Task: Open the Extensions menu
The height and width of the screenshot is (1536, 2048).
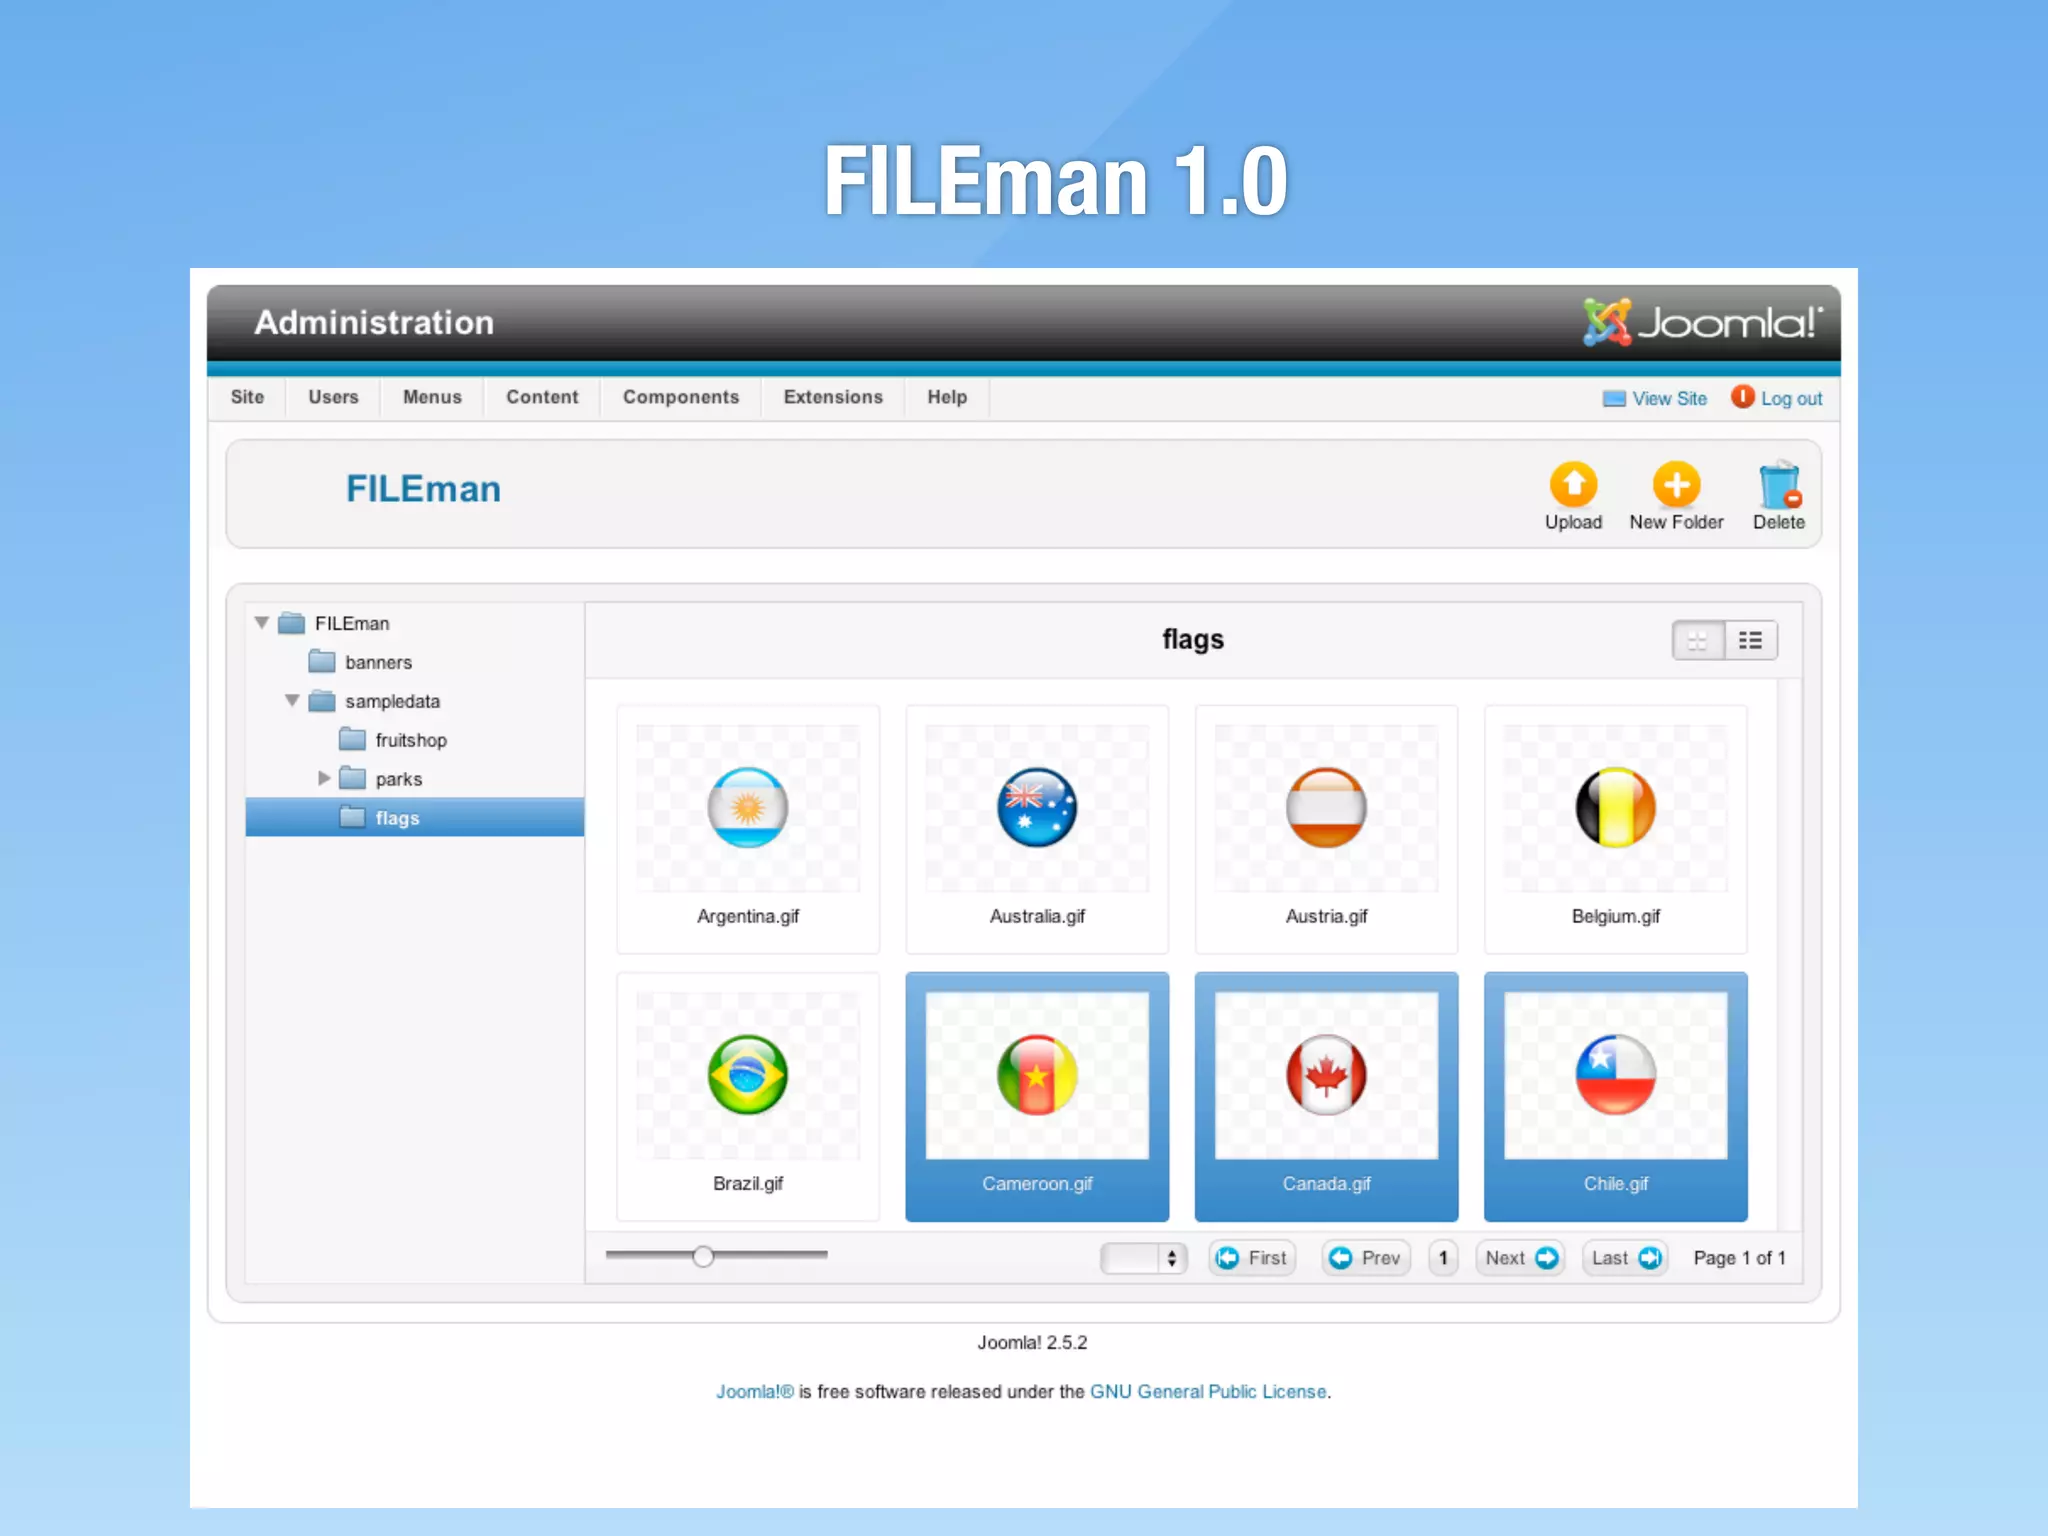Action: 833,397
